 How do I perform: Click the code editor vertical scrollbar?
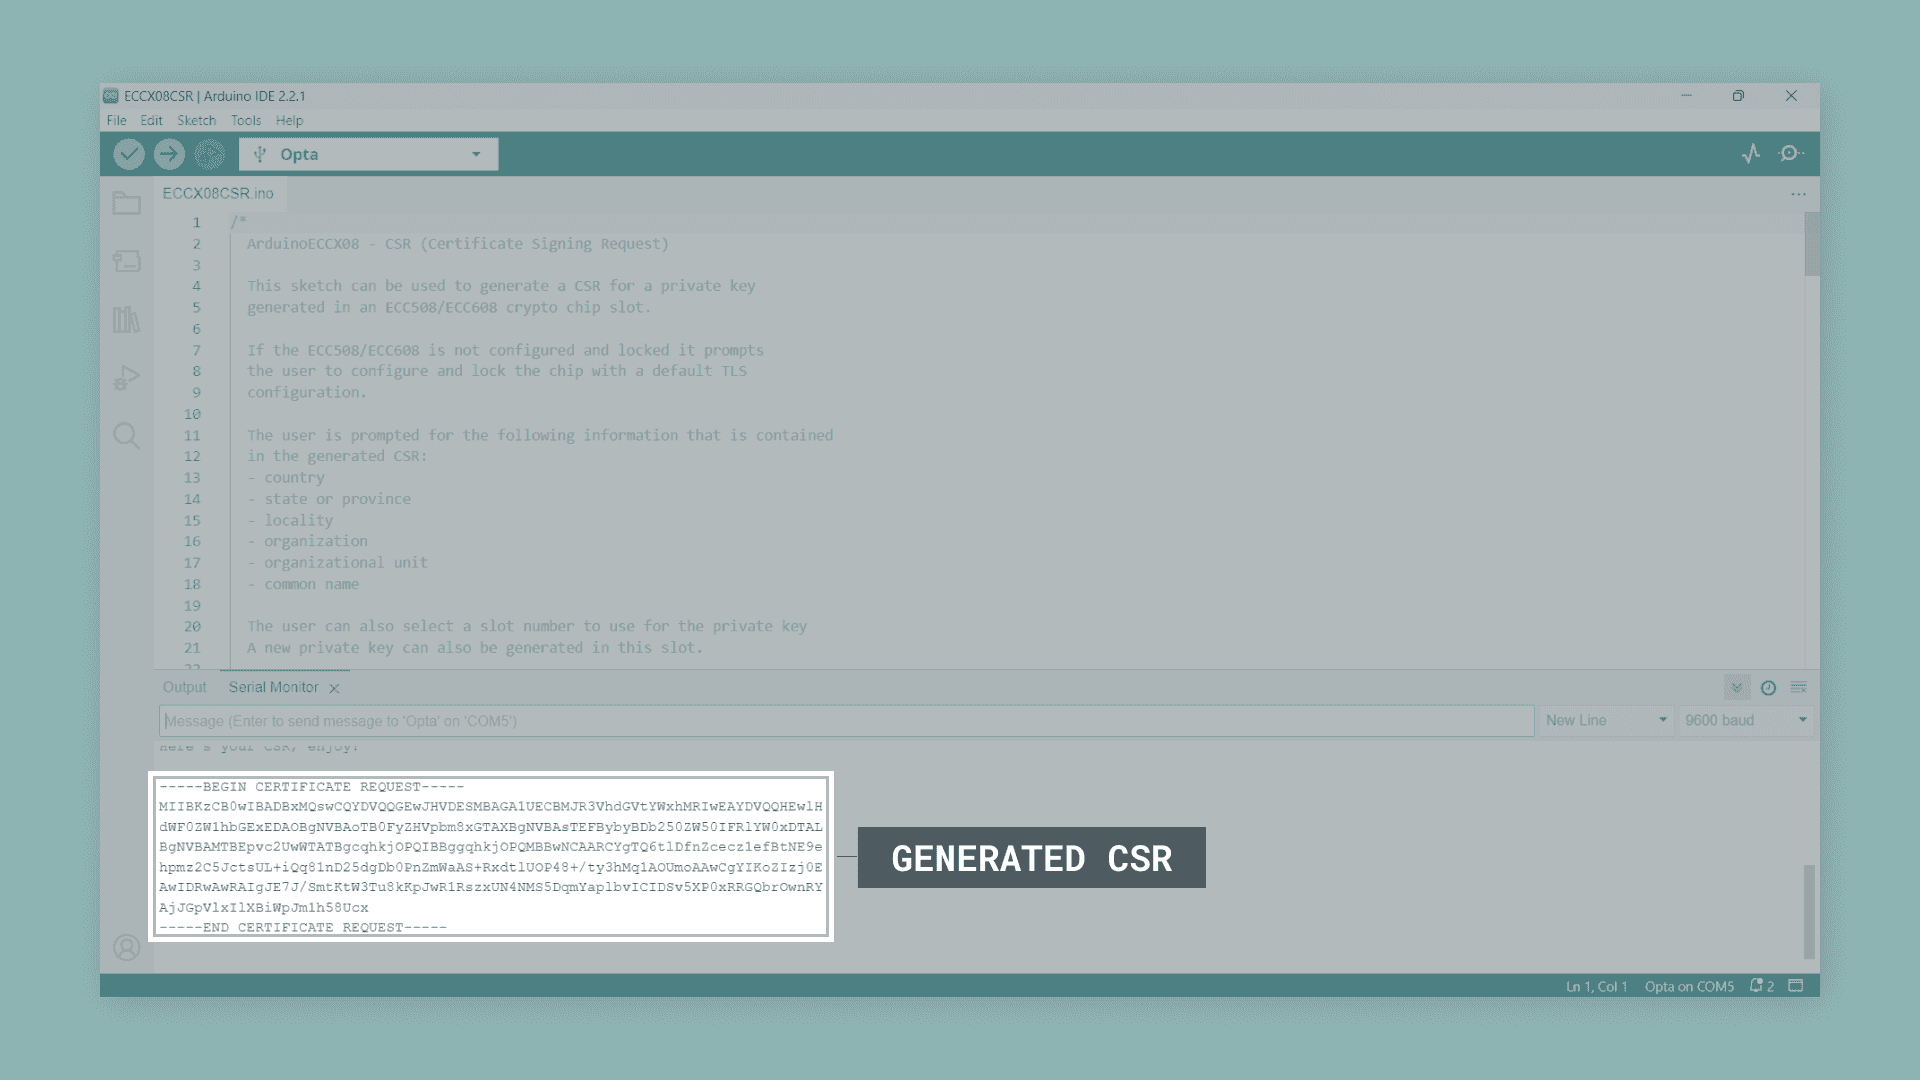pyautogui.click(x=1811, y=244)
